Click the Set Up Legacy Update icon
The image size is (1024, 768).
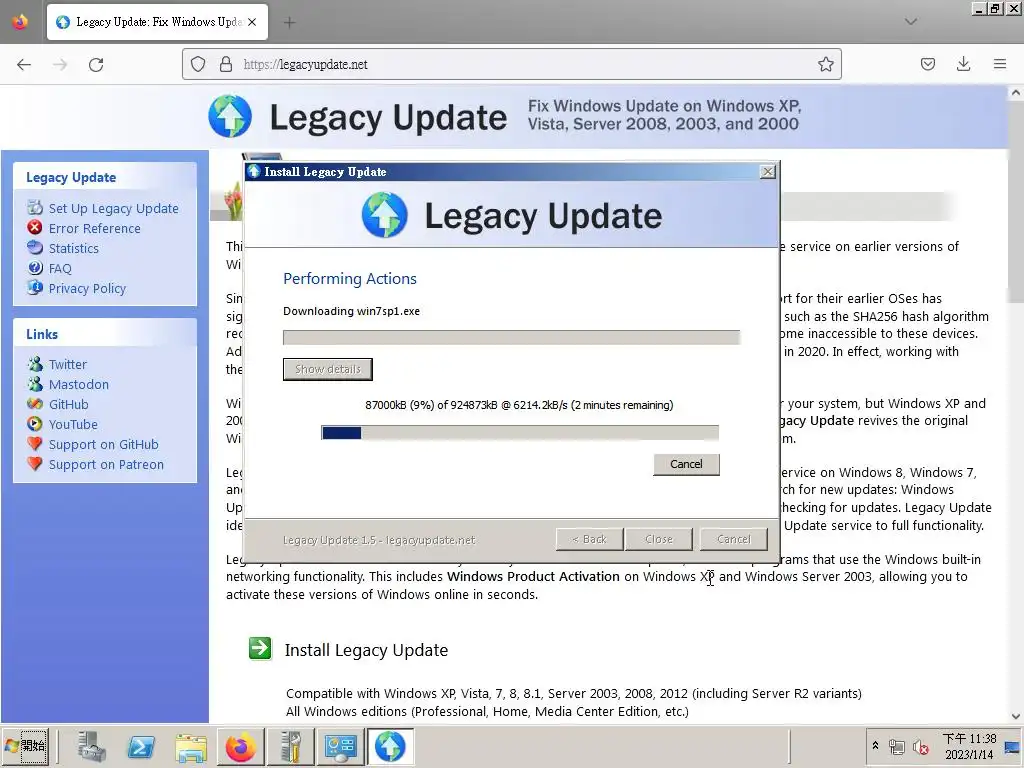[x=35, y=208]
